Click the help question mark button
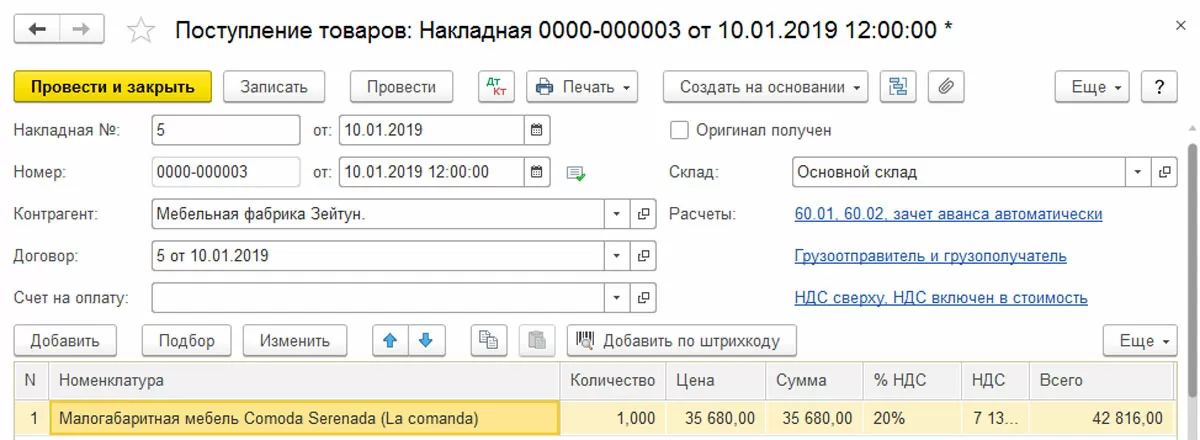The image size is (1200, 440). click(x=1159, y=87)
